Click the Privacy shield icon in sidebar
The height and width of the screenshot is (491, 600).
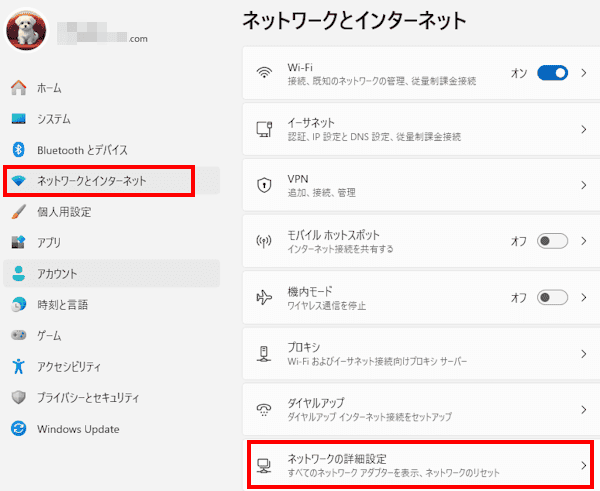18,397
